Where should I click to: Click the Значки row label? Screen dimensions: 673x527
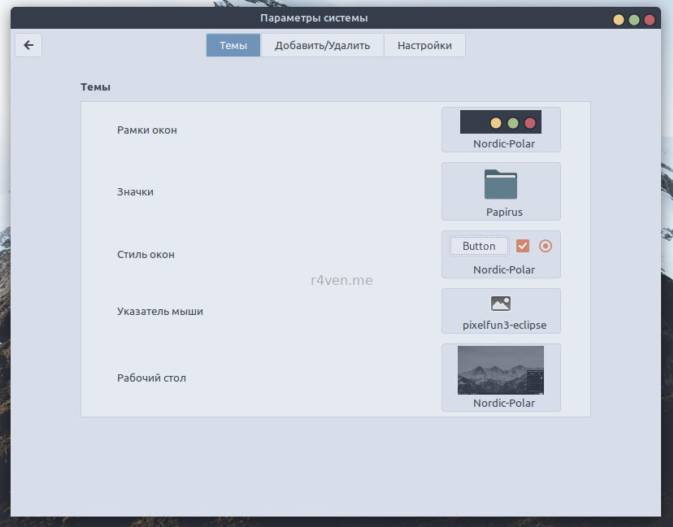135,191
